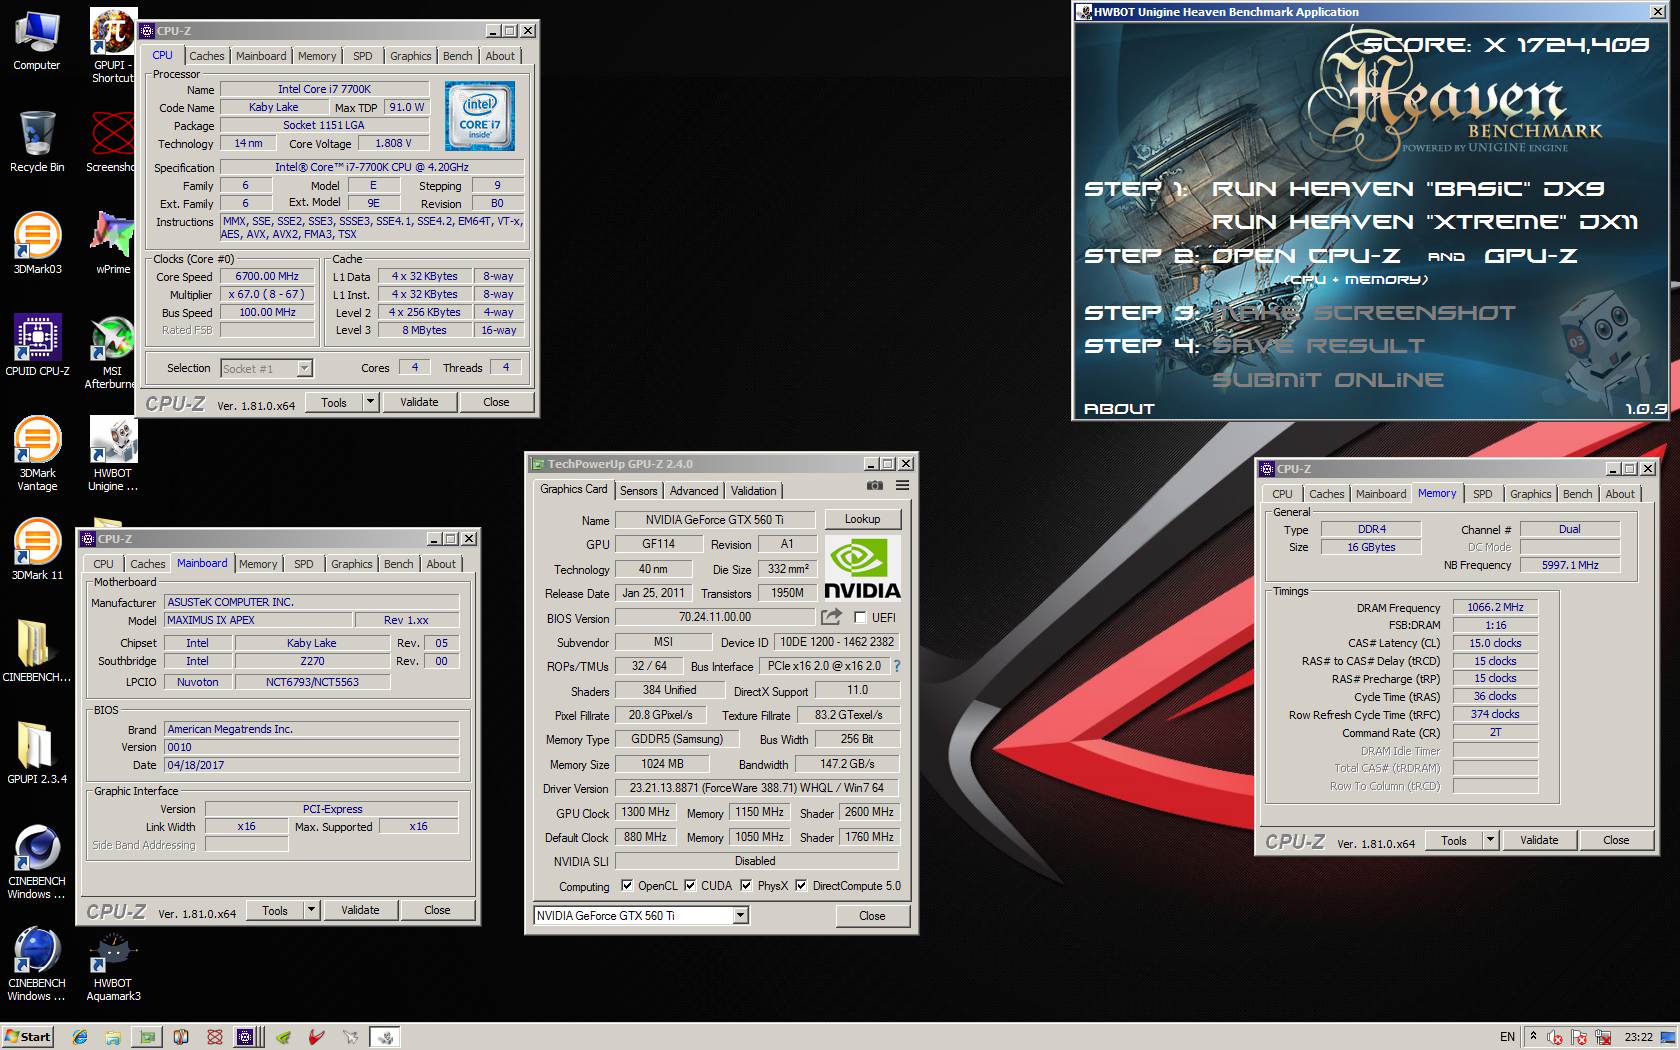Click Validate in the CPU-Z CPU window

click(419, 402)
